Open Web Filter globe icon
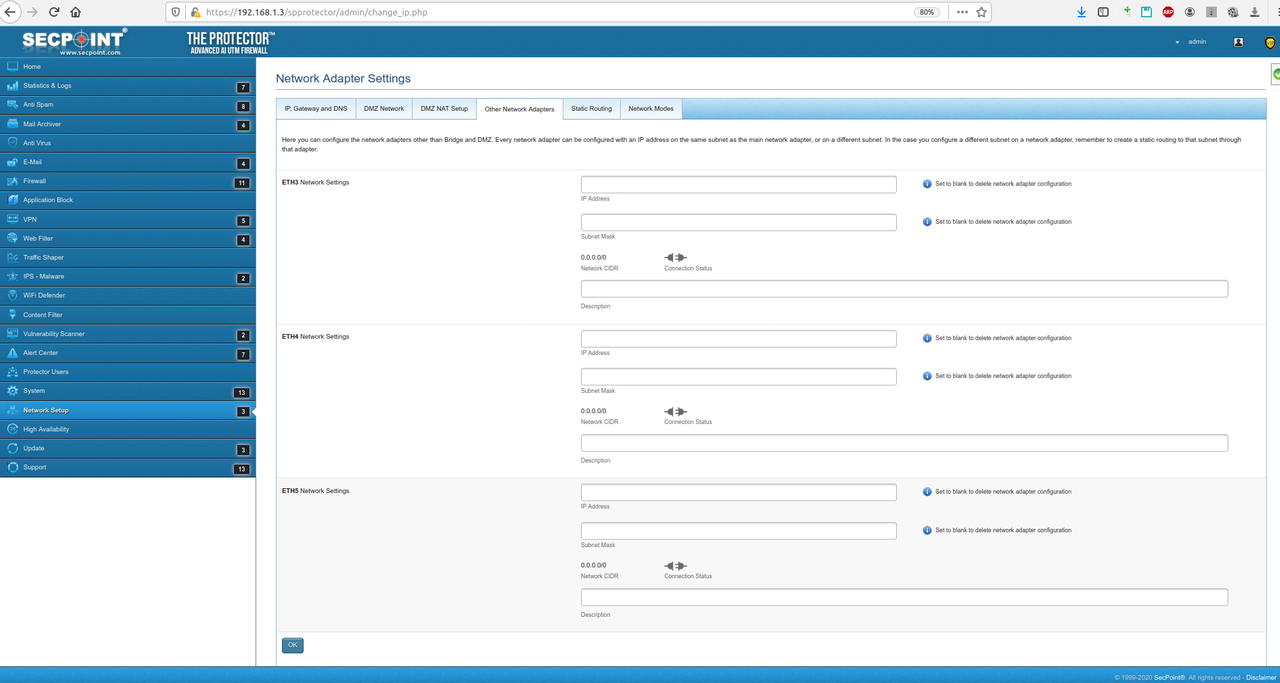Viewport: 1280px width, 683px height. tap(13, 238)
